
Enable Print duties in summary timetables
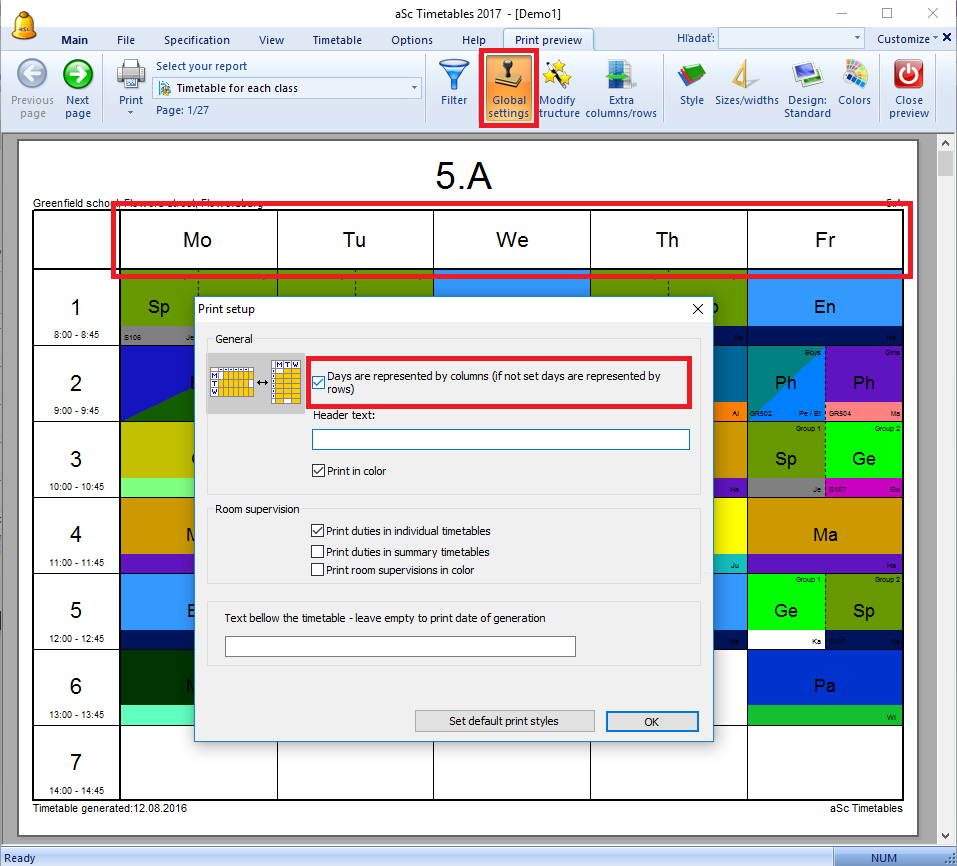coord(318,552)
